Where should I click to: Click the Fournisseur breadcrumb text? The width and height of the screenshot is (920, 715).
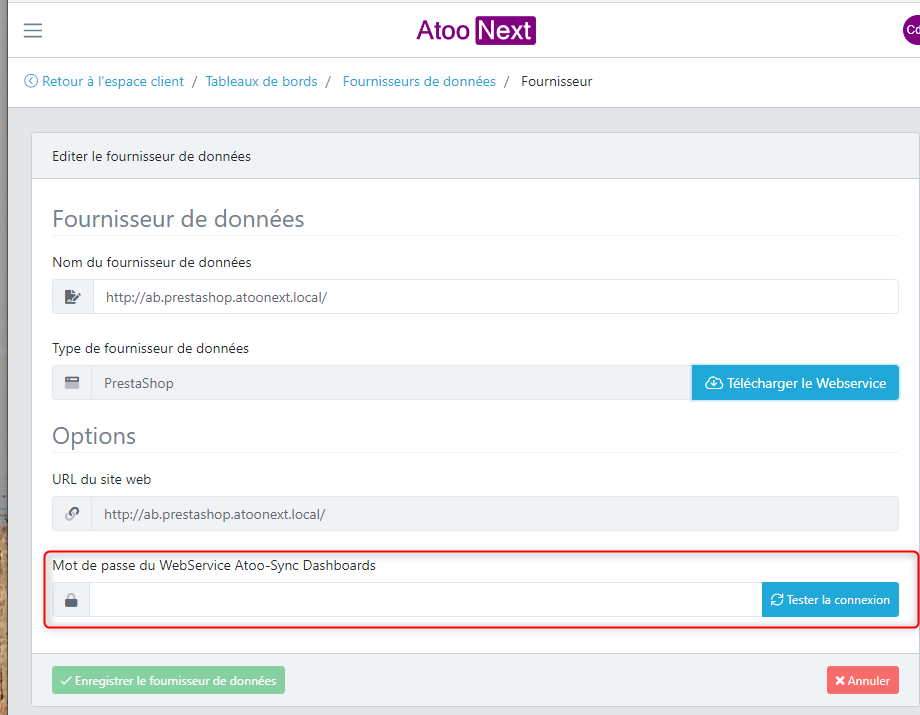point(556,82)
